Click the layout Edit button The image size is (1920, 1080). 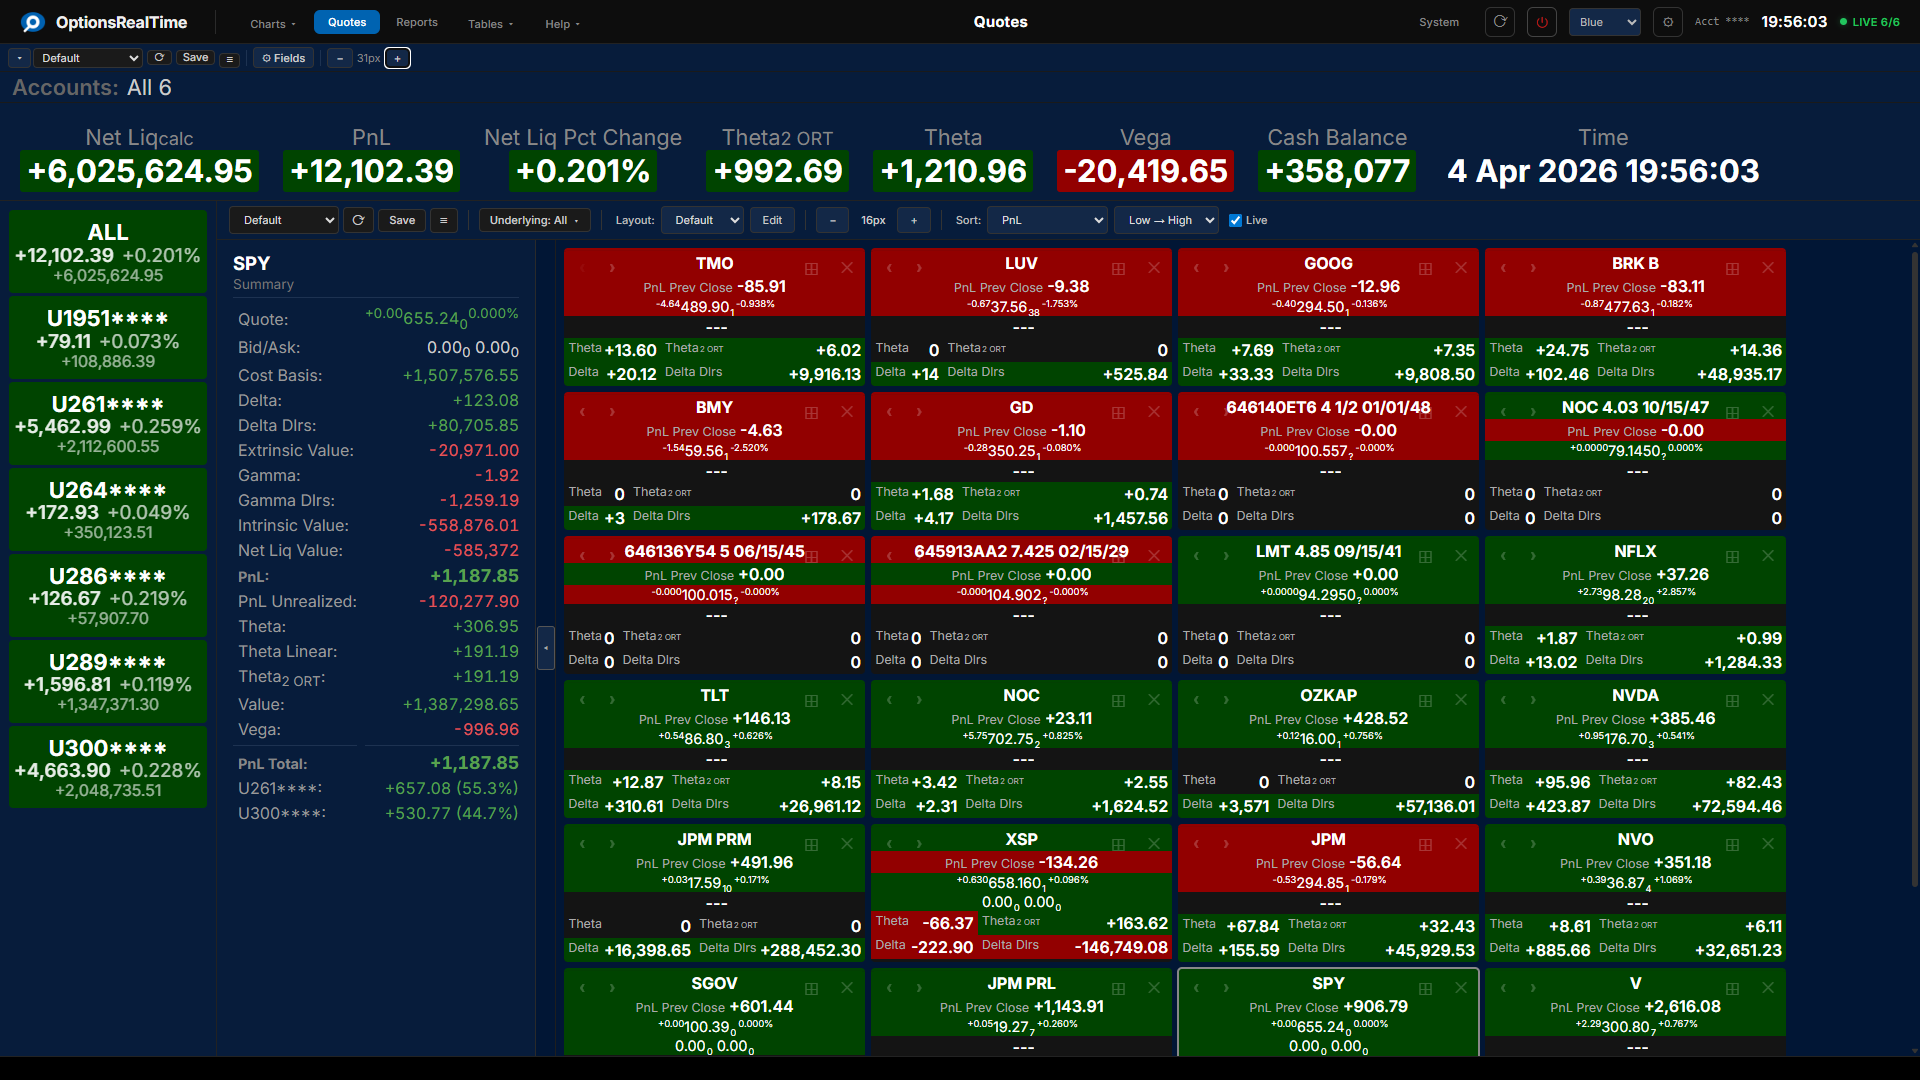tap(772, 220)
